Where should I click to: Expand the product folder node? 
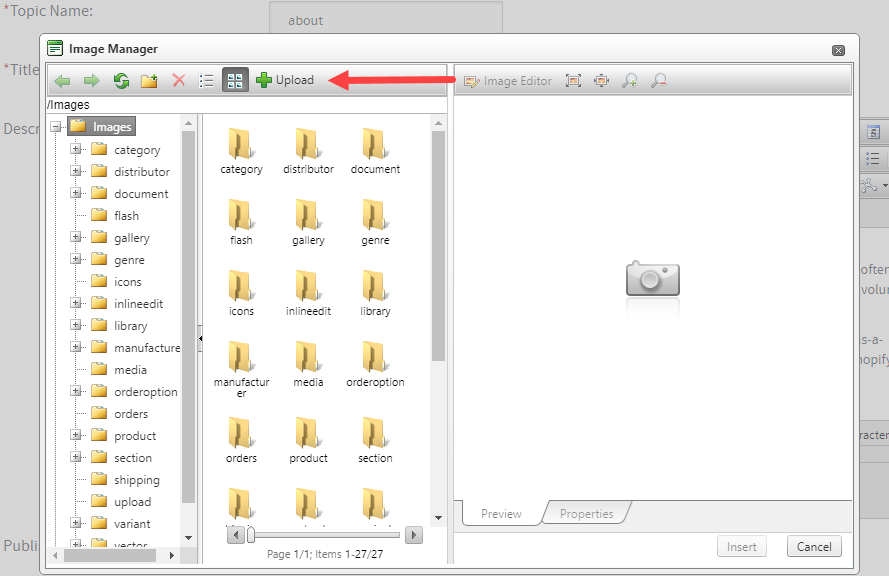(x=78, y=435)
